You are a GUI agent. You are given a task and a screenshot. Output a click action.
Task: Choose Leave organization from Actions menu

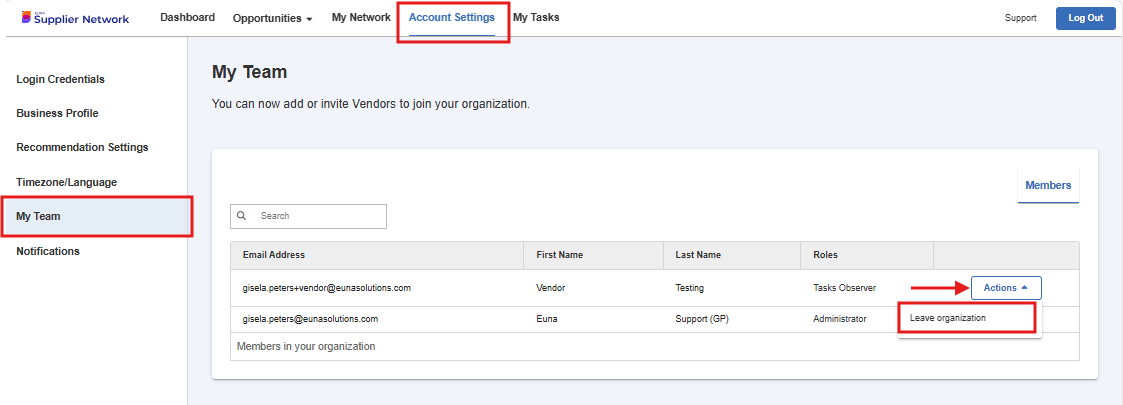948,318
